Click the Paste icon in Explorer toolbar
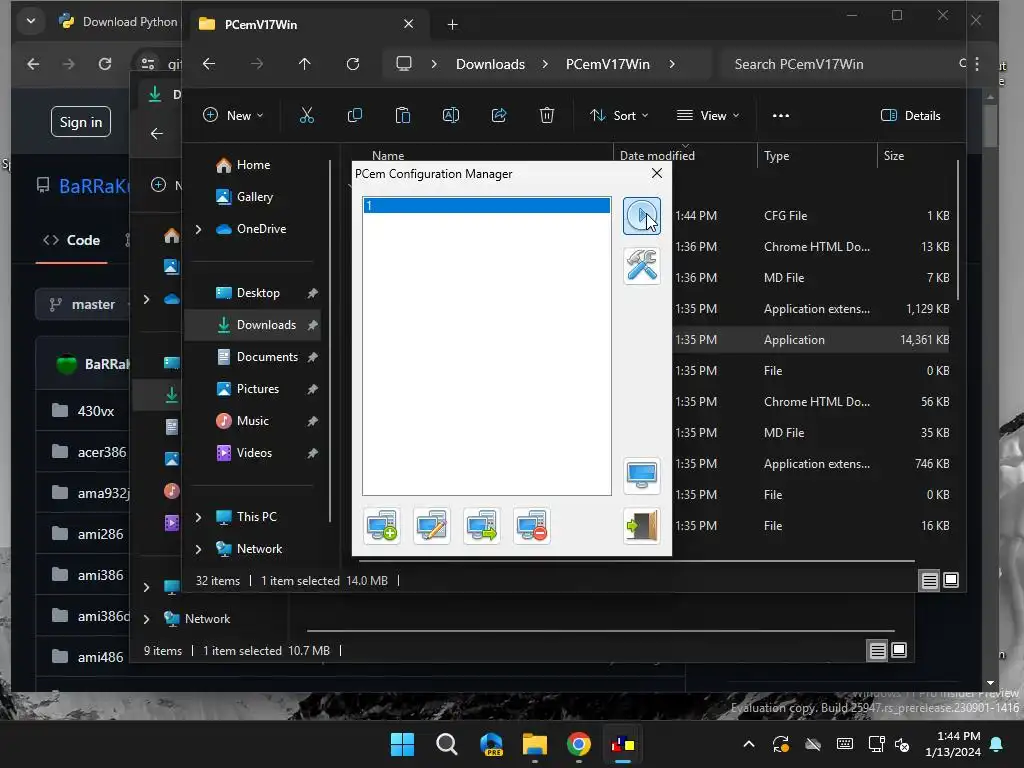 coord(403,116)
